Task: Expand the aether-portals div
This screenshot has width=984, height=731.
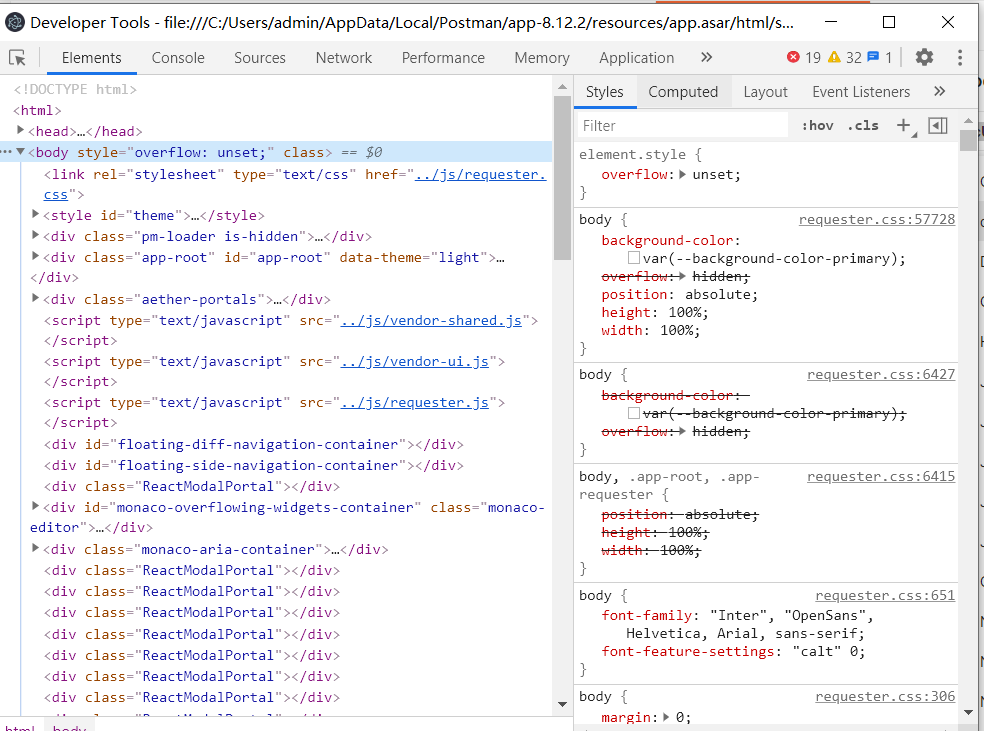Action: pos(36,298)
